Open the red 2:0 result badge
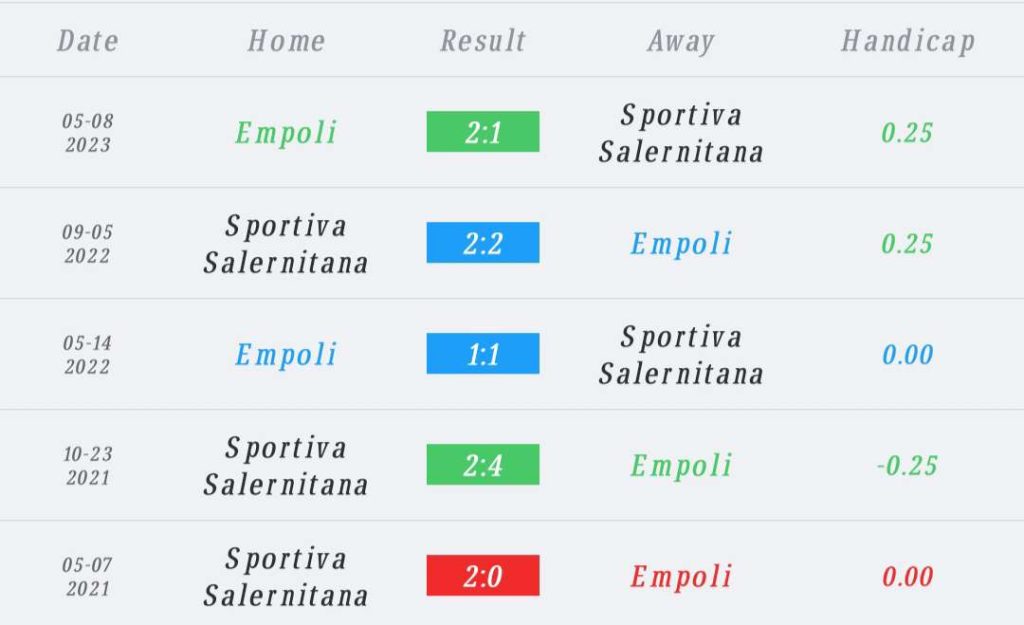 click(x=483, y=575)
